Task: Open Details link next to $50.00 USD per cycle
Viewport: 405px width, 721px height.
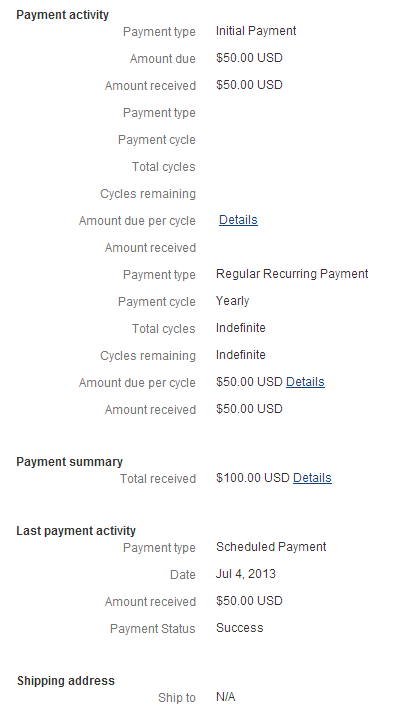Action: [x=305, y=382]
